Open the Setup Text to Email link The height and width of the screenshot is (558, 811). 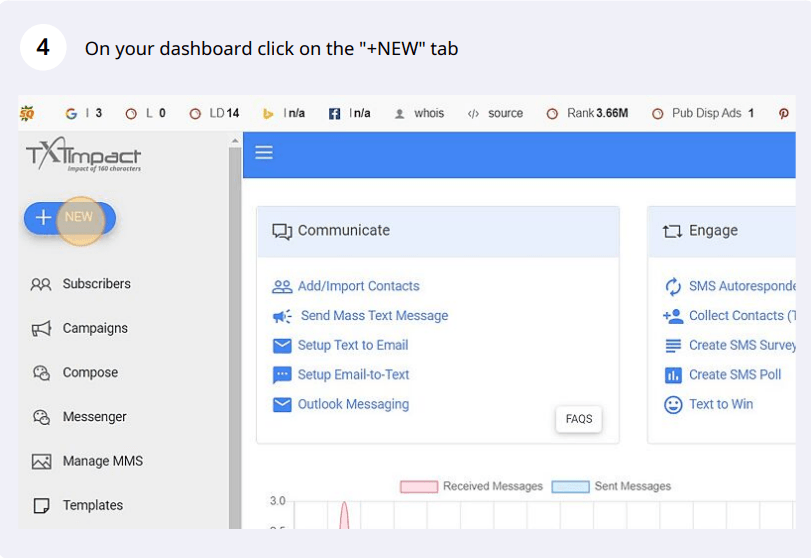pyautogui.click(x=353, y=345)
